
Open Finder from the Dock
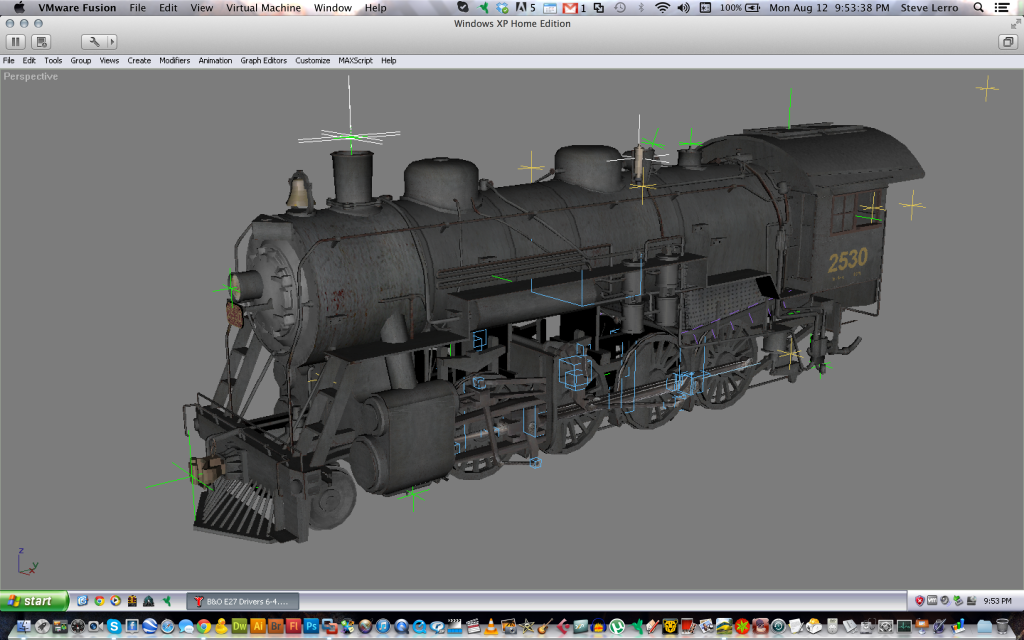pos(24,626)
